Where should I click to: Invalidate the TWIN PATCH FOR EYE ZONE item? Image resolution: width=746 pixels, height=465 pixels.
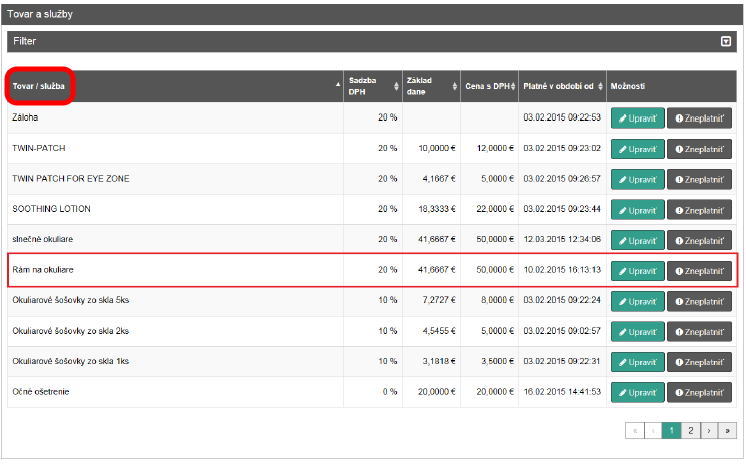point(699,180)
